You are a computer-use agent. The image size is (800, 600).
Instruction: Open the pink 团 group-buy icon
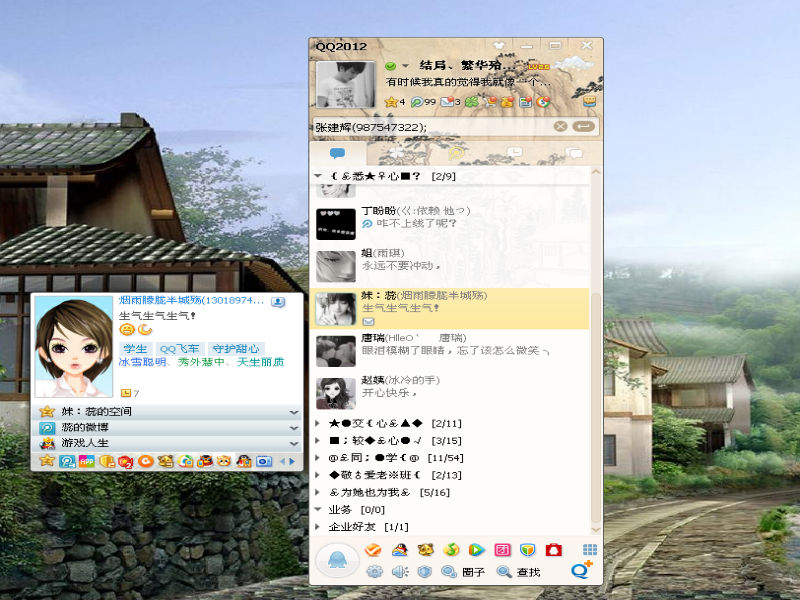pyautogui.click(x=503, y=549)
